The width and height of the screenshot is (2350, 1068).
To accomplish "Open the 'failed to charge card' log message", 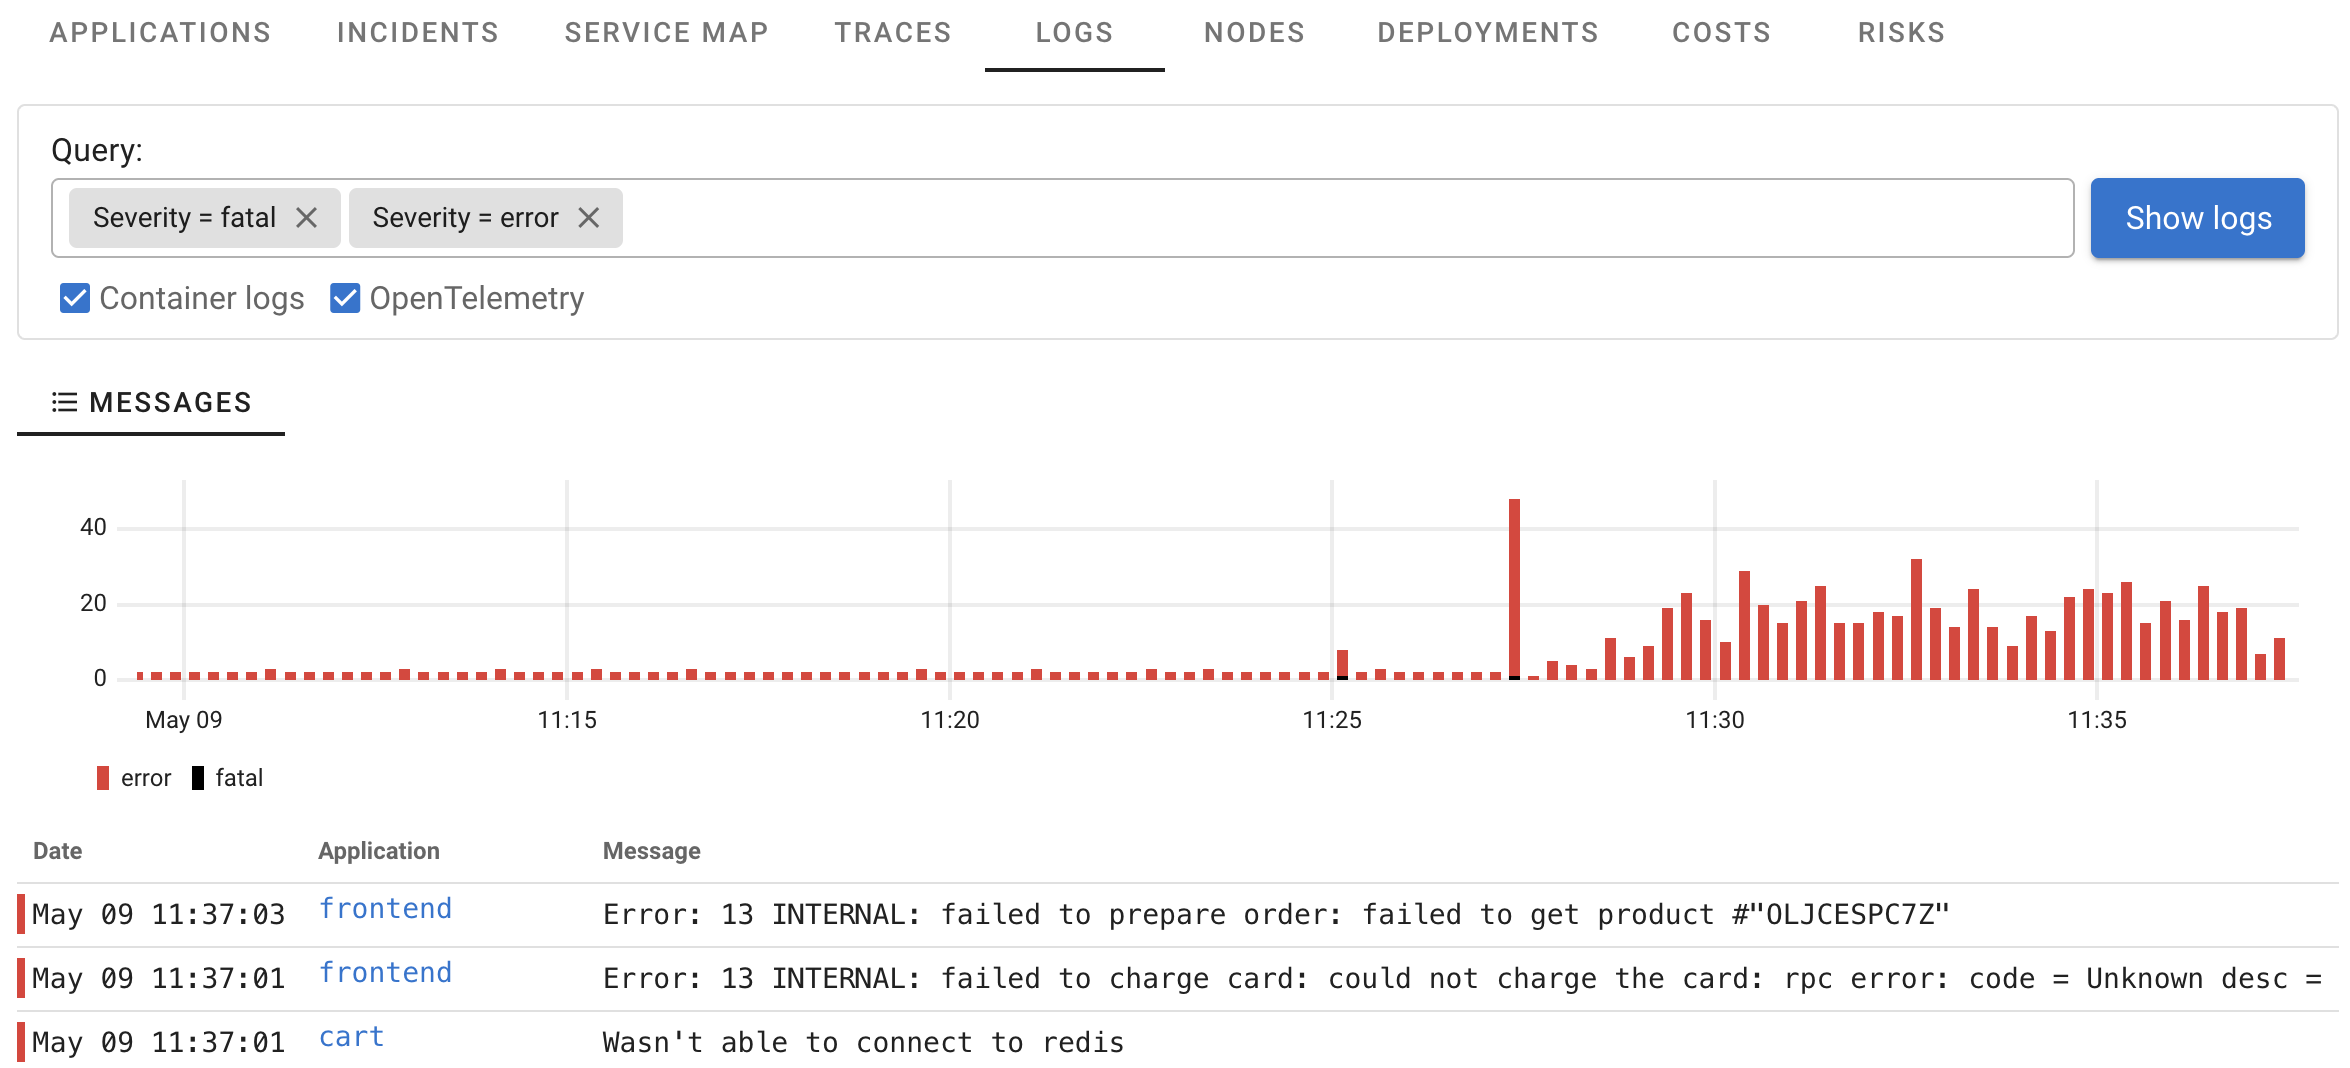I will point(1462,978).
